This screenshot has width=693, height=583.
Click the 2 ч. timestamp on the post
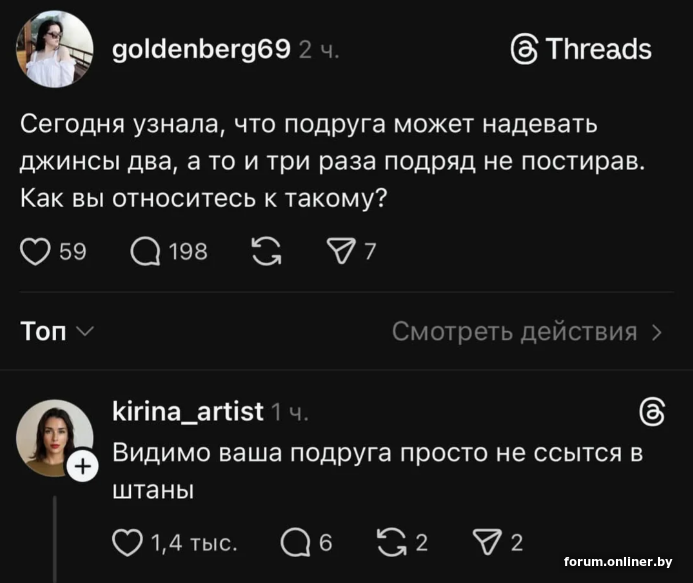(320, 50)
